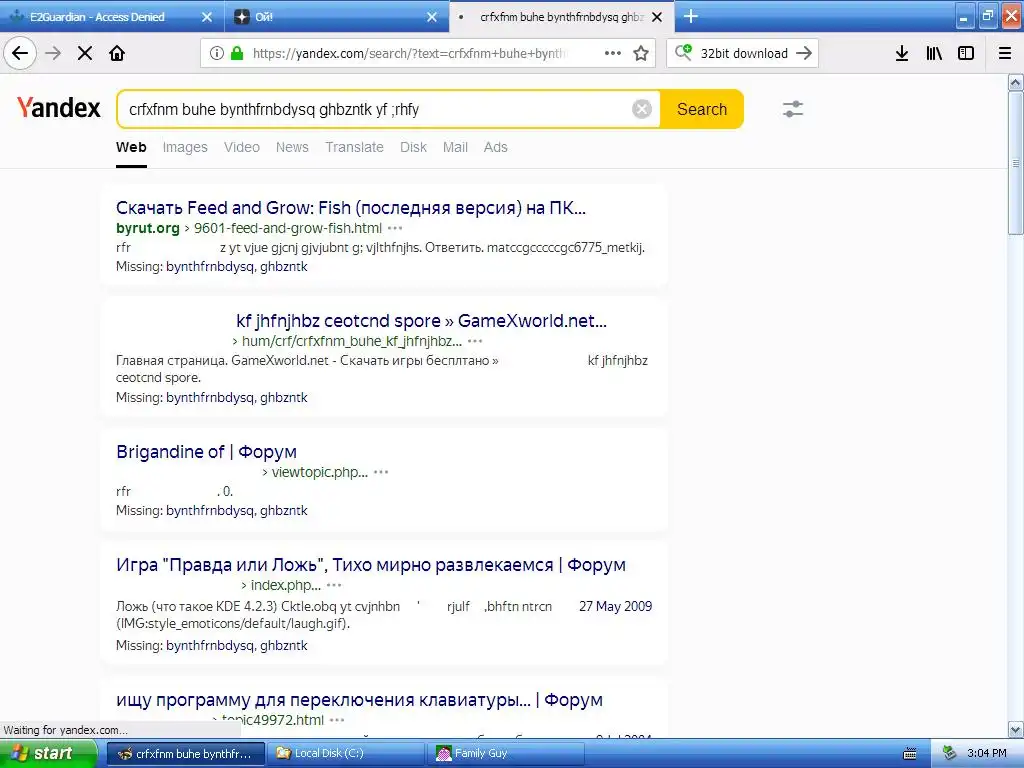Bookmark this page with the star icon
Image resolution: width=1024 pixels, height=768 pixels.
click(641, 53)
